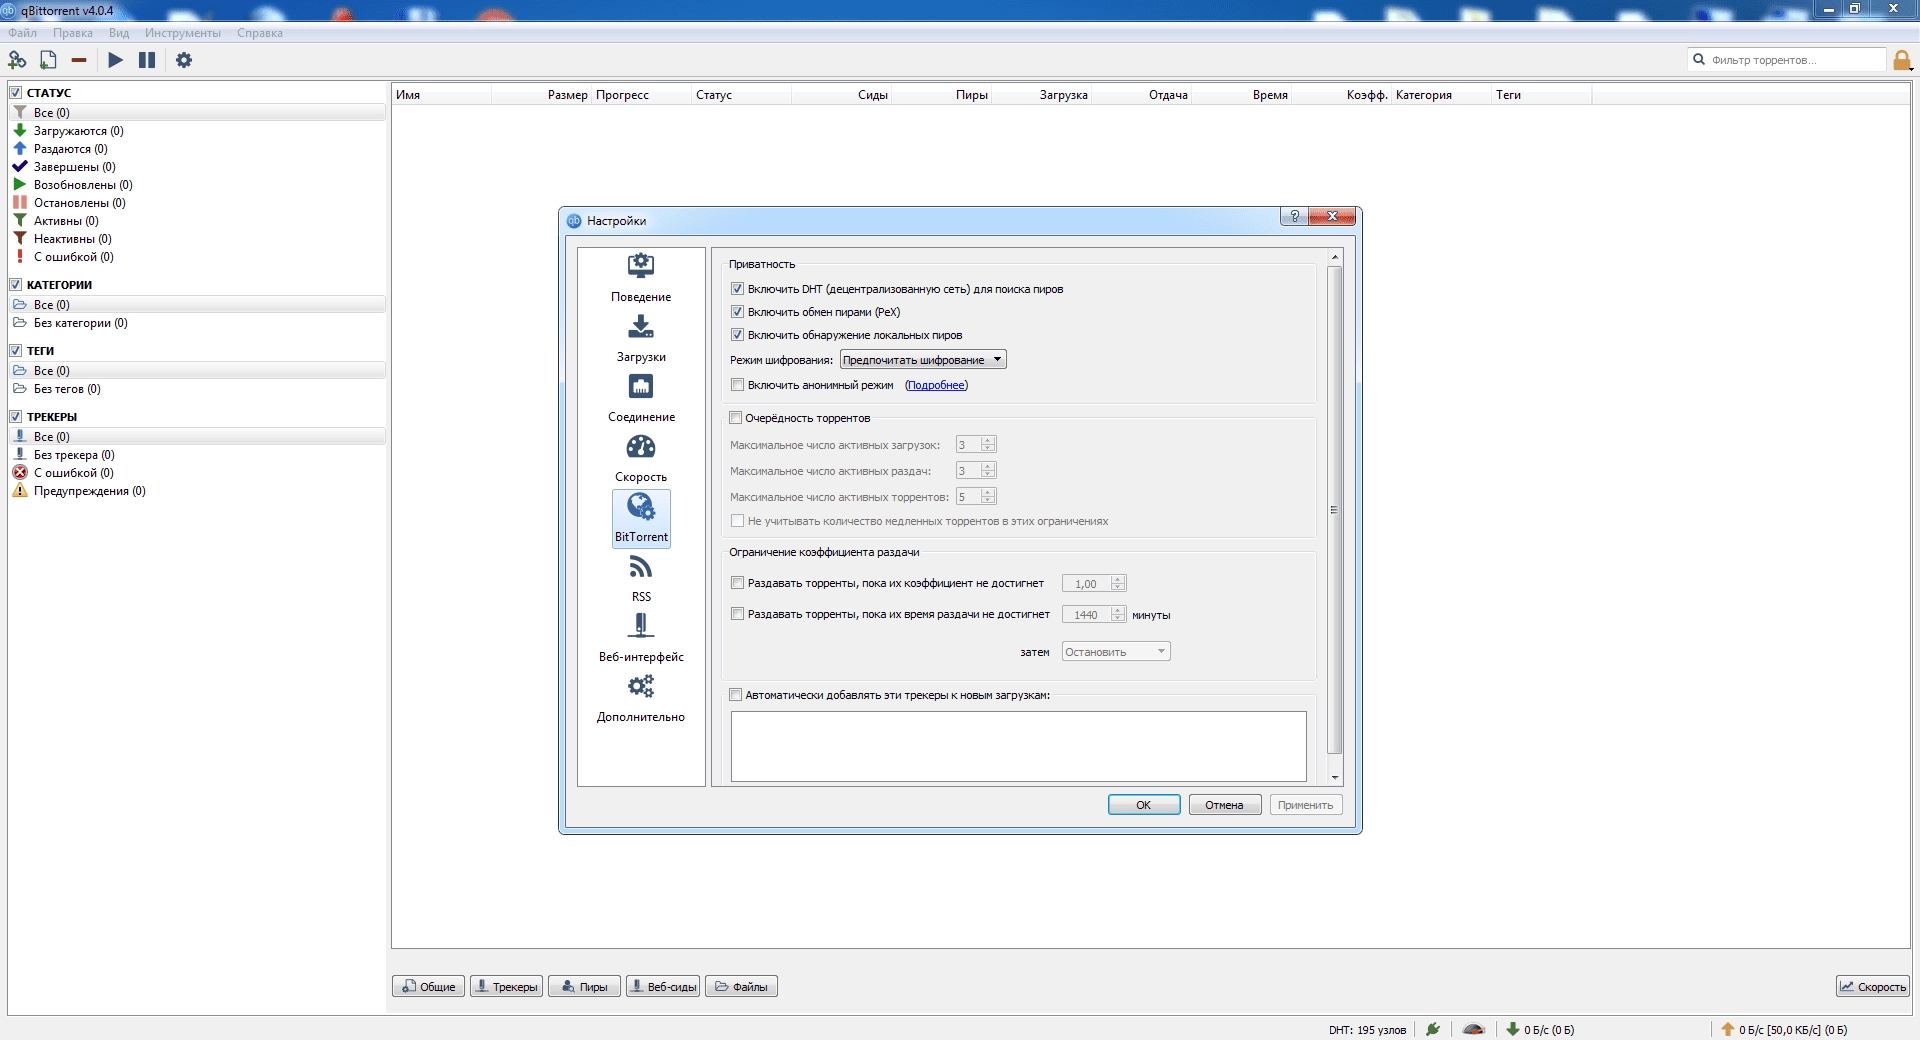Image resolution: width=1920 pixels, height=1040 pixels.
Task: Switch to Веб-сиды bottom tab
Action: [x=663, y=987]
